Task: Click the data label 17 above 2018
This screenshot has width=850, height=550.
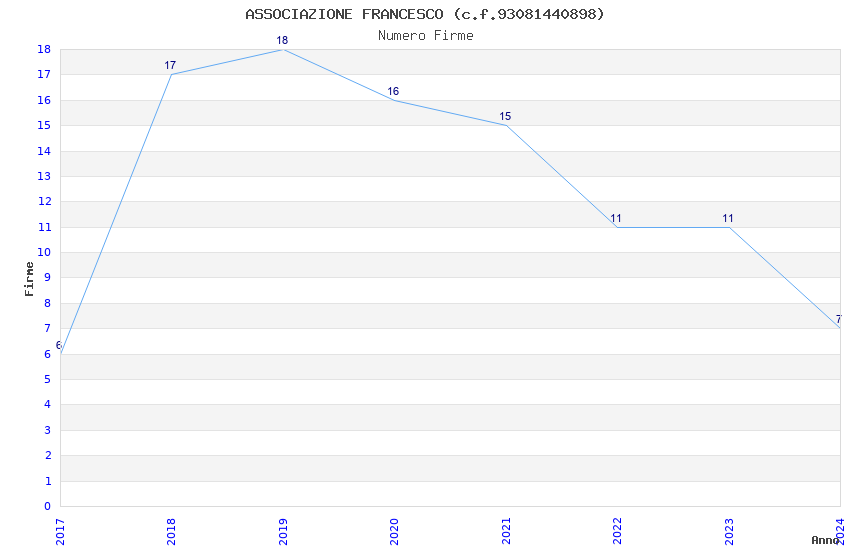Action: [x=170, y=65]
